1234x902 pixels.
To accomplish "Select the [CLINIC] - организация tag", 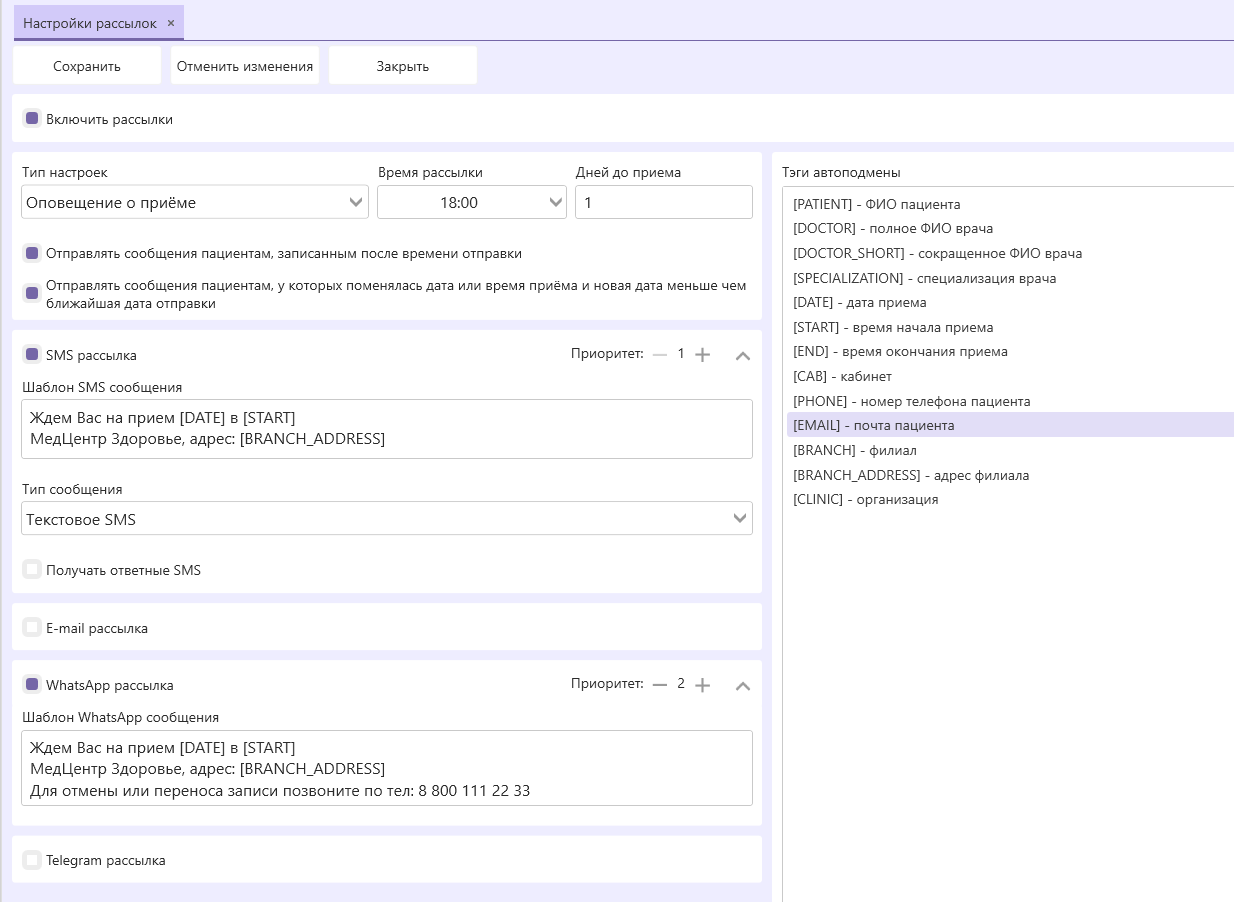I will pos(1010,499).
